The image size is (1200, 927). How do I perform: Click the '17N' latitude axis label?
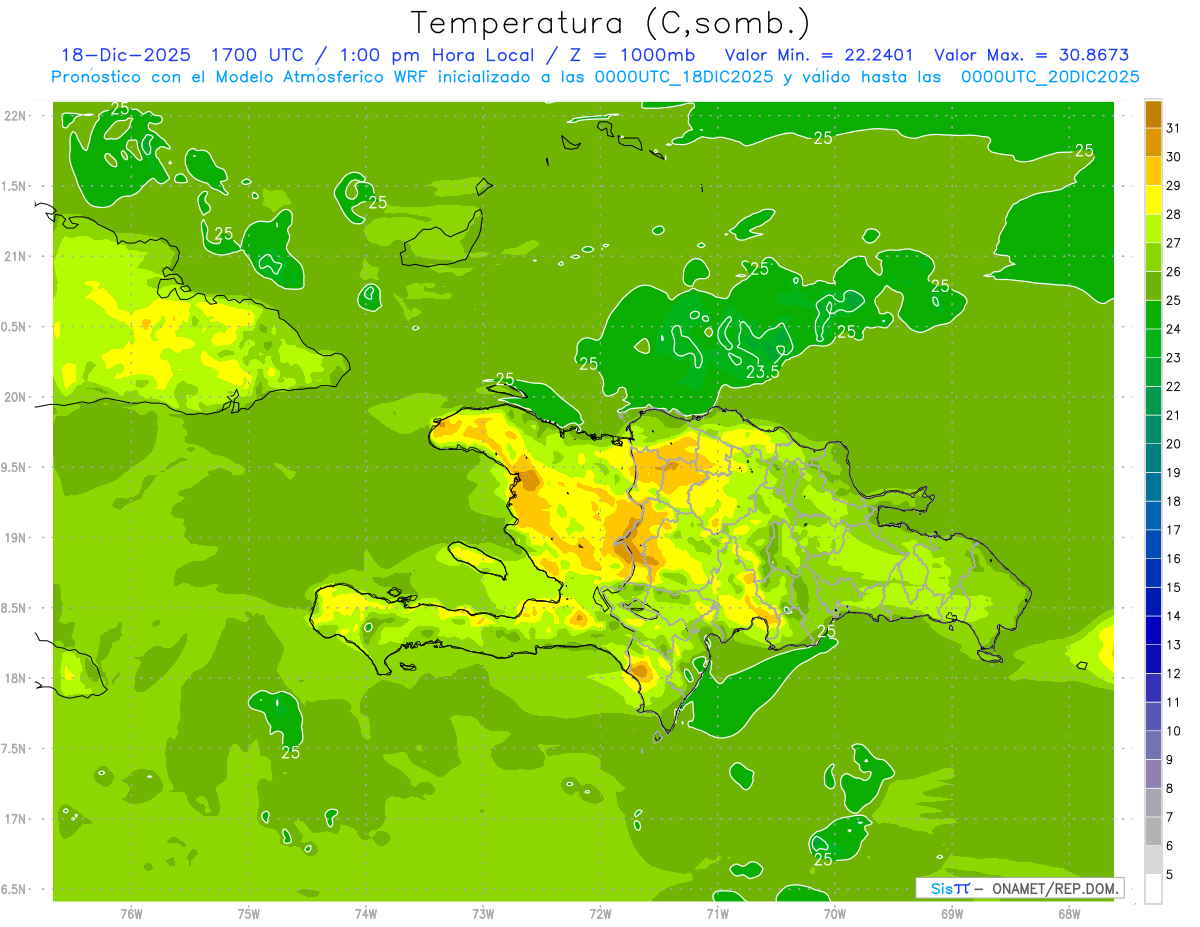[16, 819]
